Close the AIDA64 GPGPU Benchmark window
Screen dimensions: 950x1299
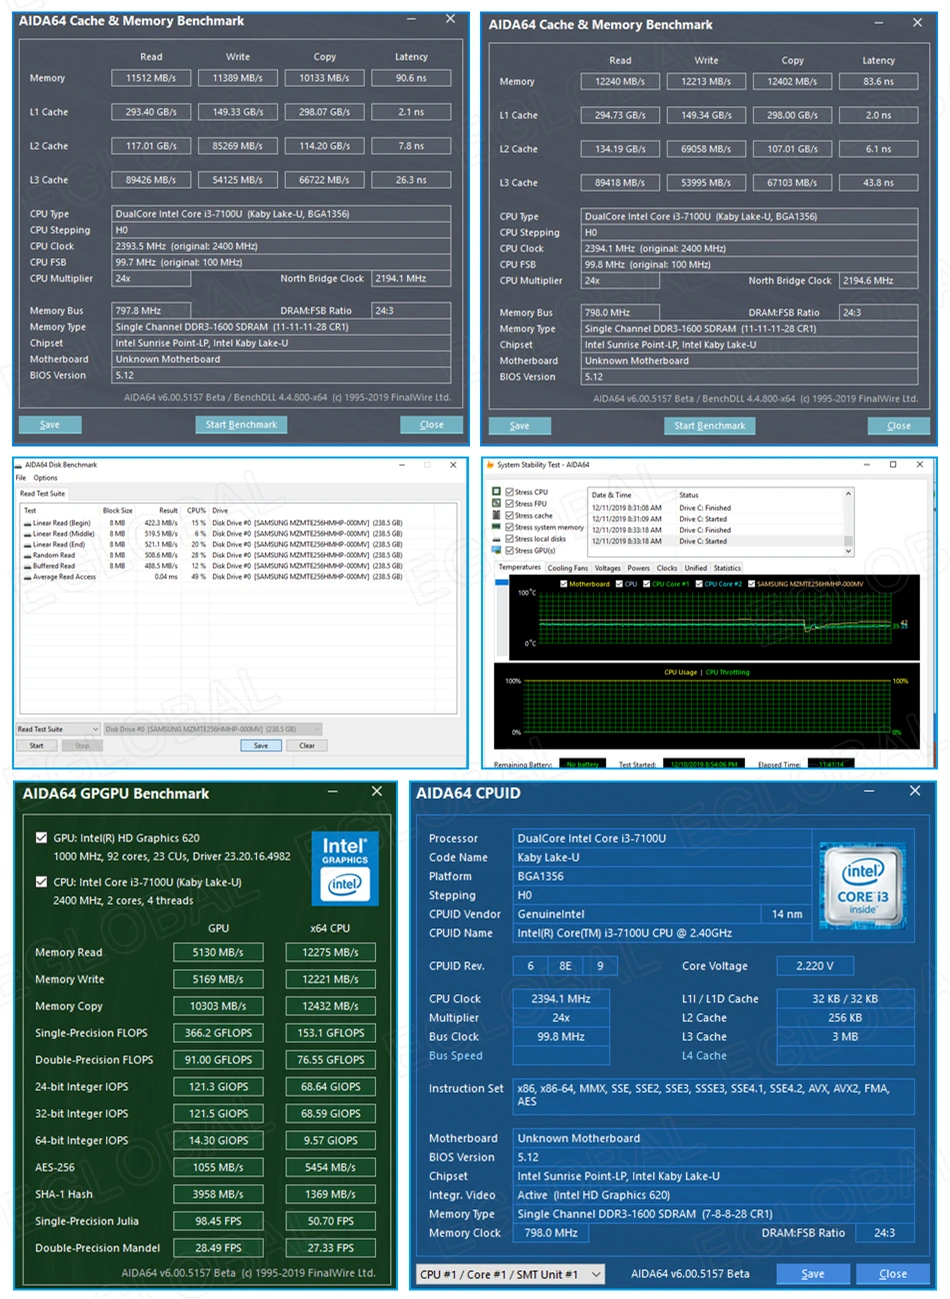[377, 791]
